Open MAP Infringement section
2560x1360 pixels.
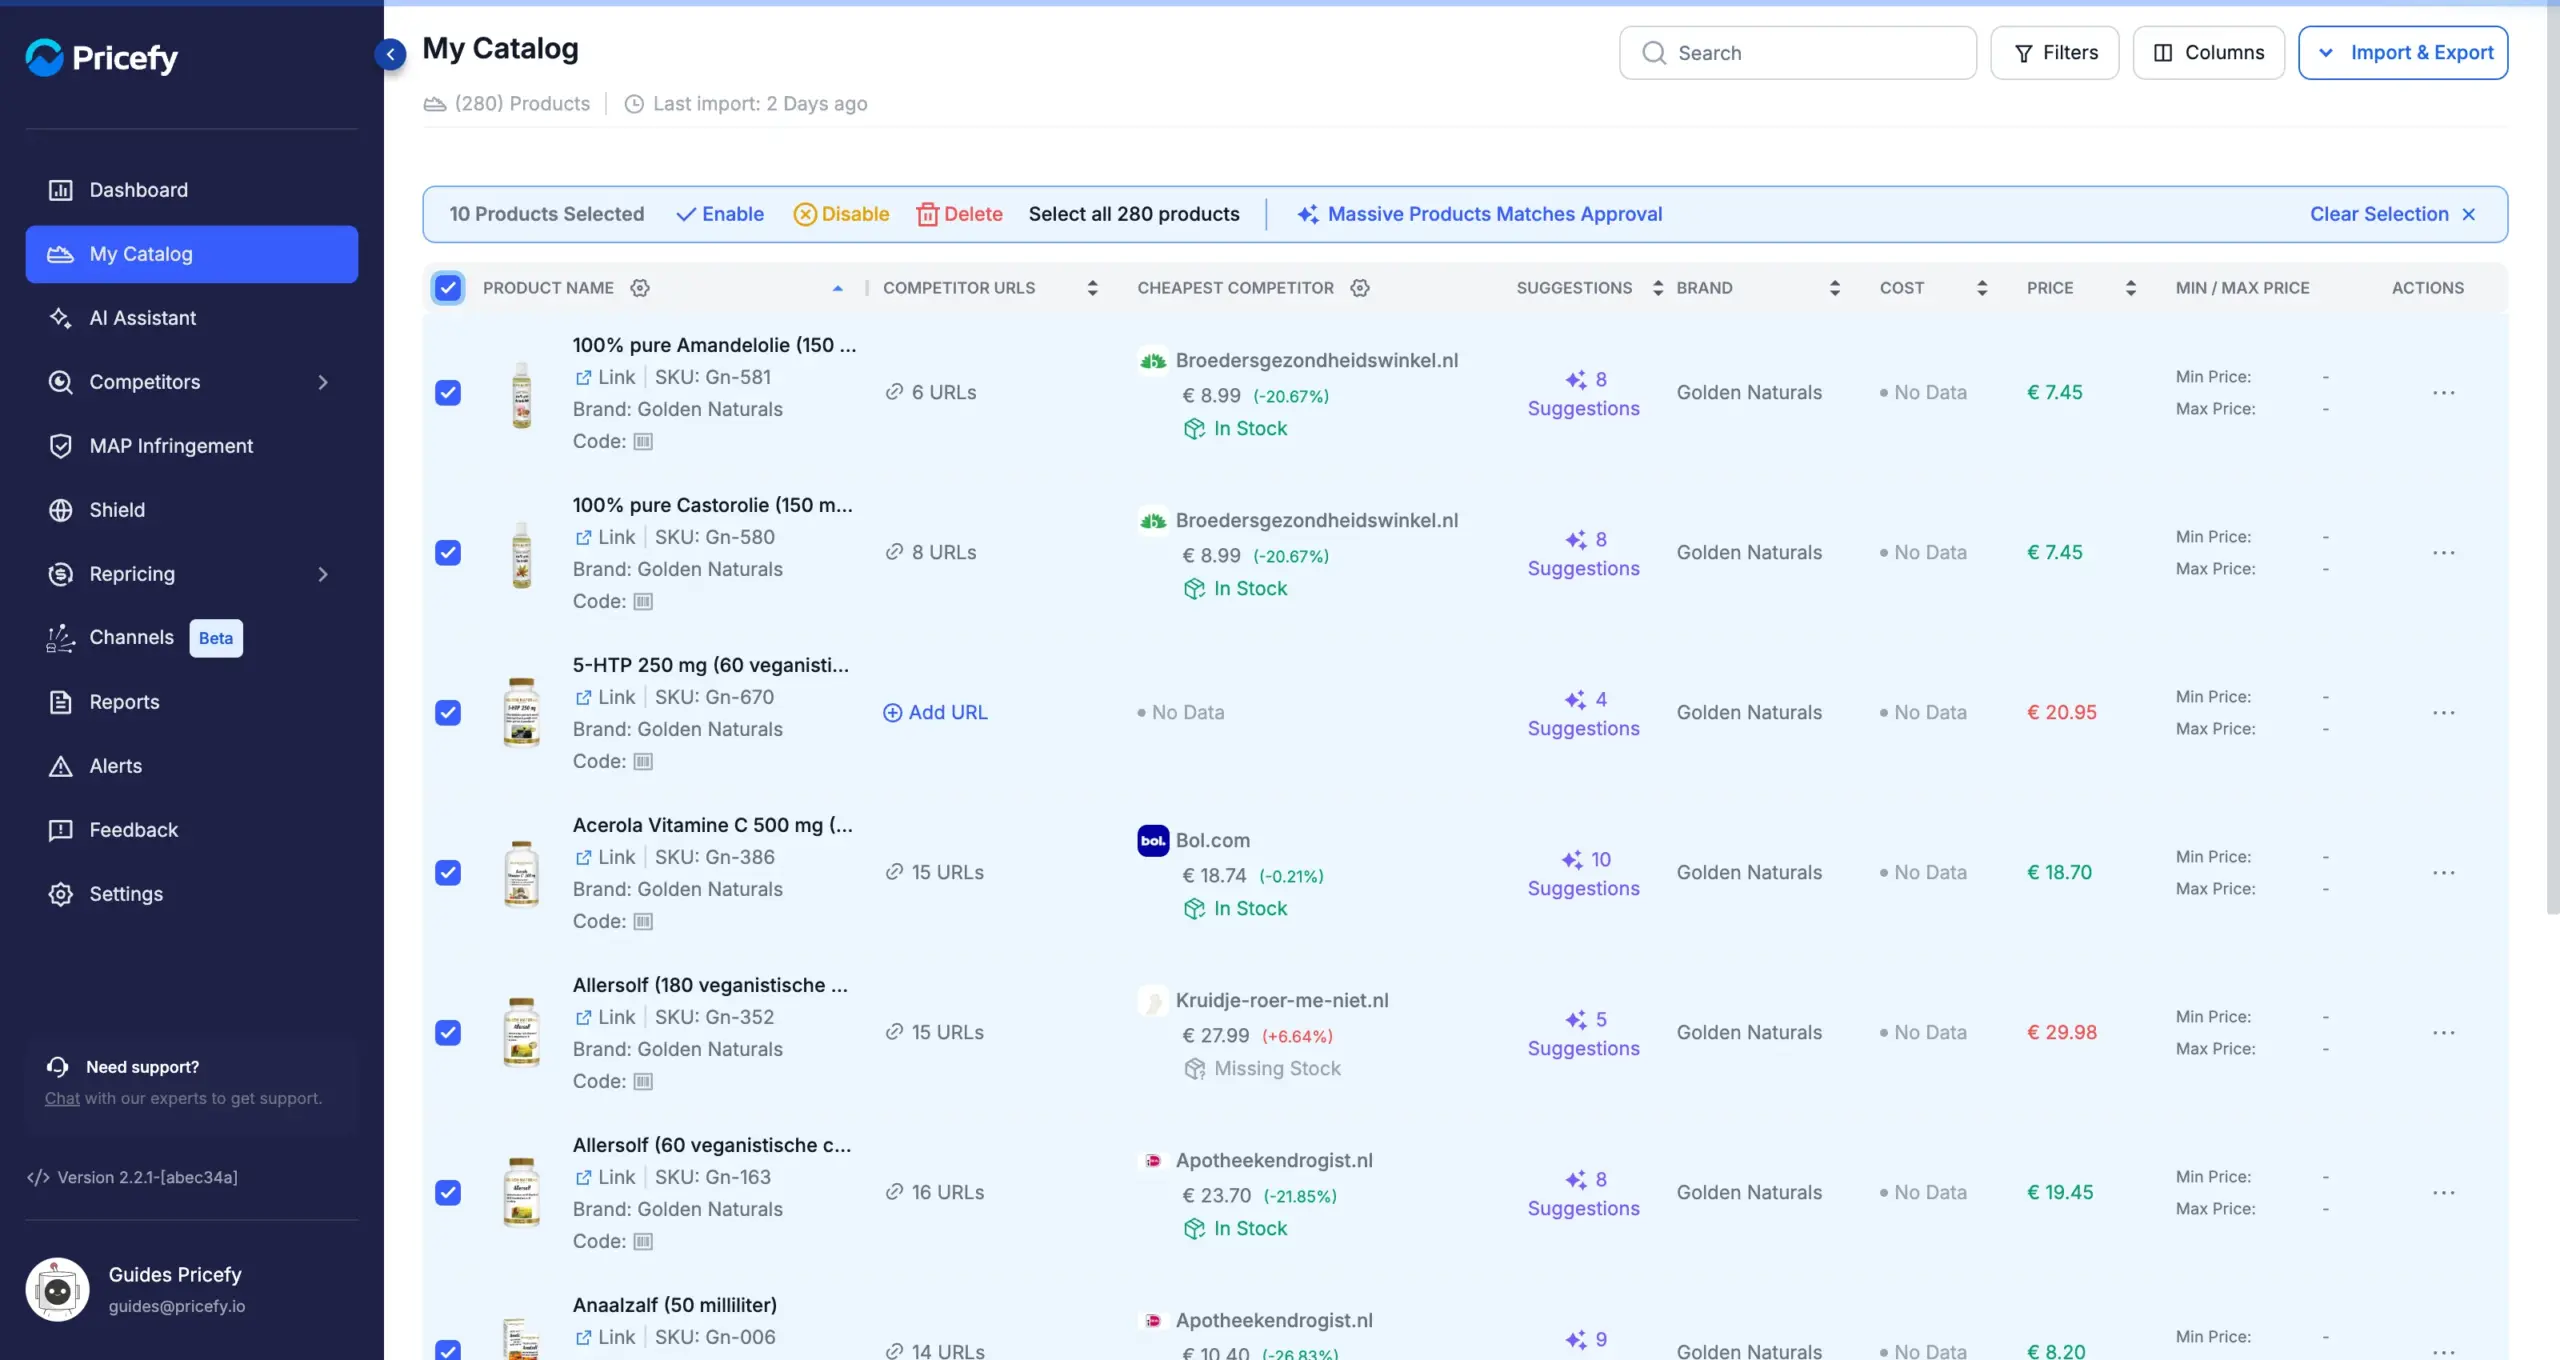192,446
